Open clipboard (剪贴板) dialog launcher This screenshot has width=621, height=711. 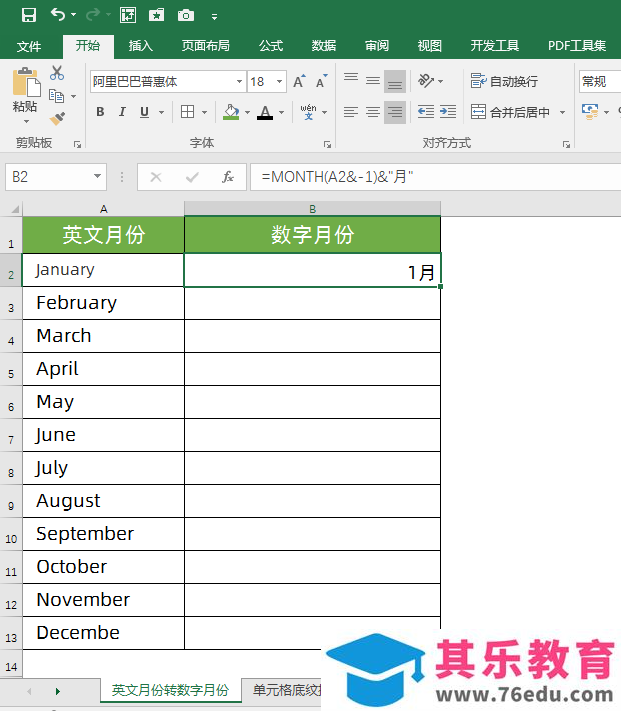78,144
